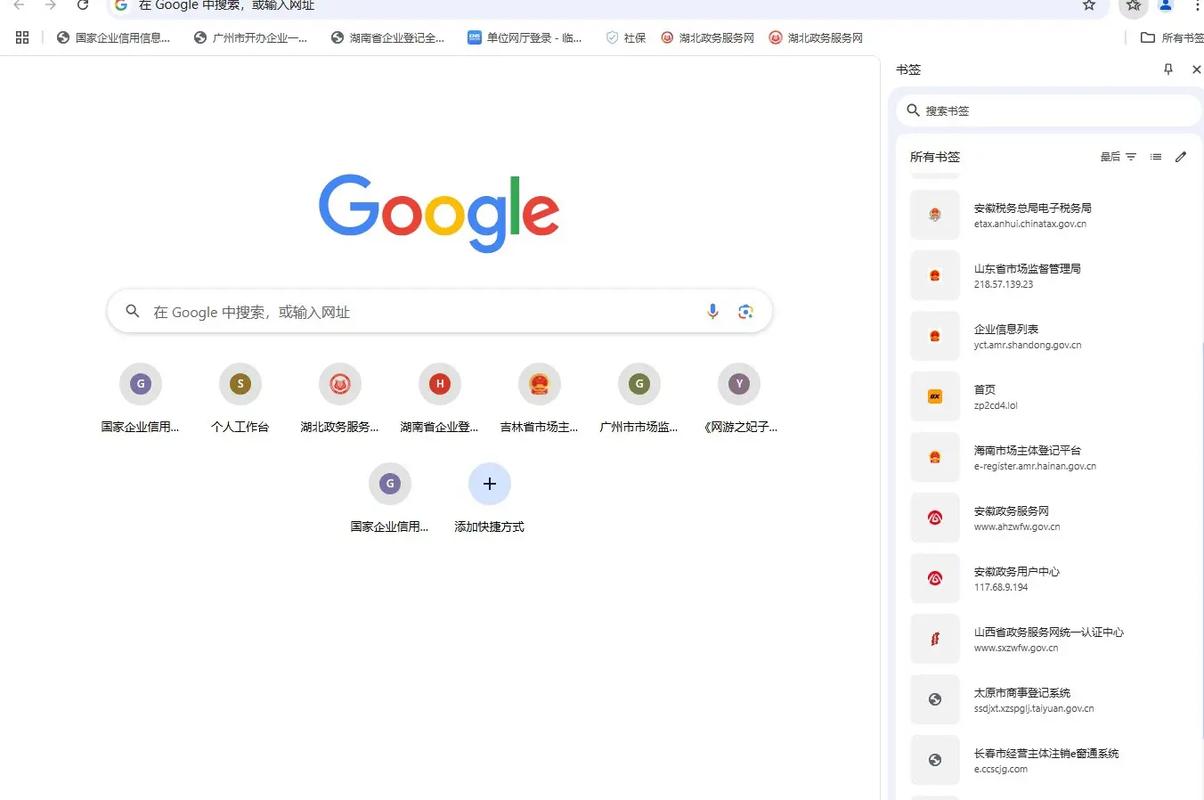
Task: Click the 所有书签 heading in side panel
Action: pyautogui.click(x=934, y=157)
